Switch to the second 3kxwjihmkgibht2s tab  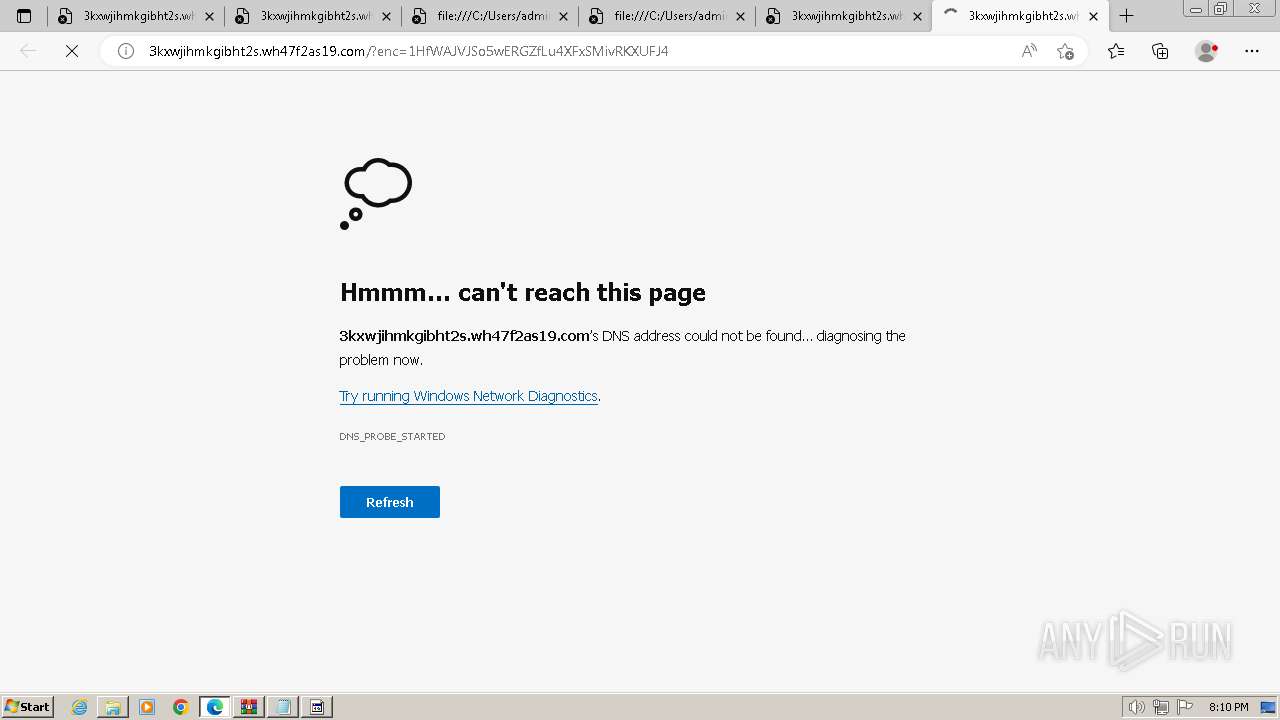click(x=313, y=16)
